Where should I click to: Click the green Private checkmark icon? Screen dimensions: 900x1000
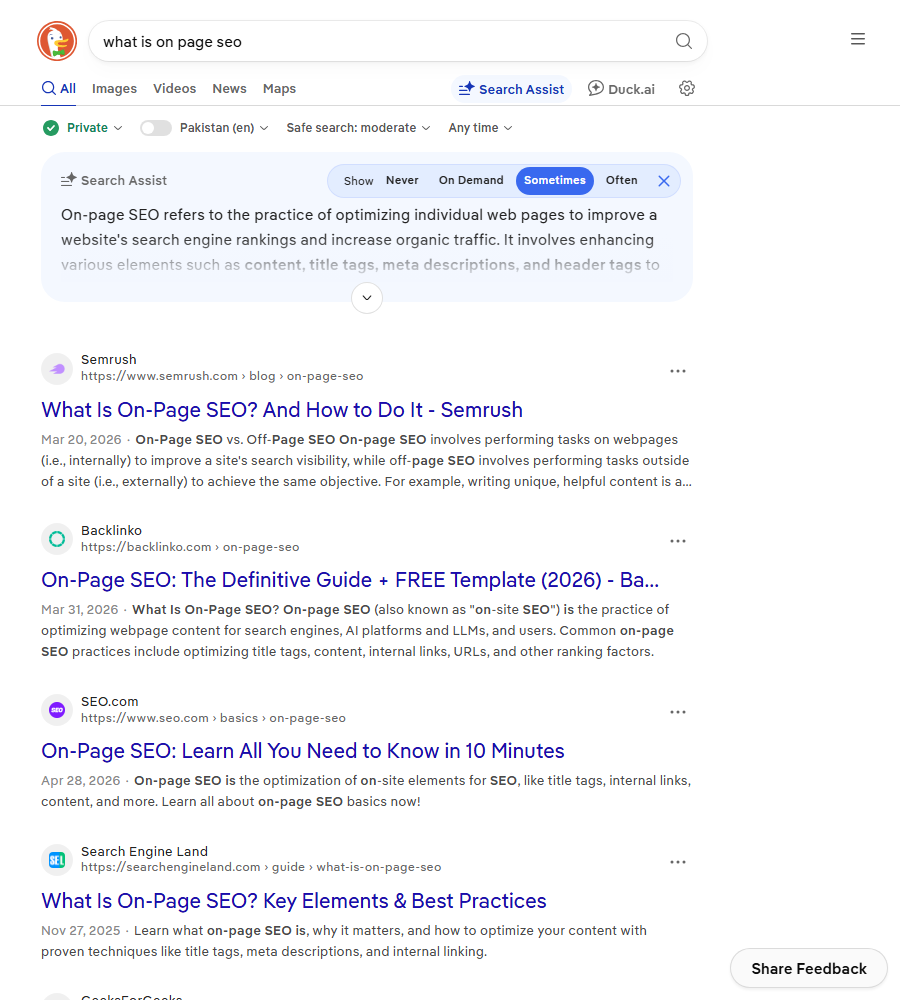coord(50,128)
